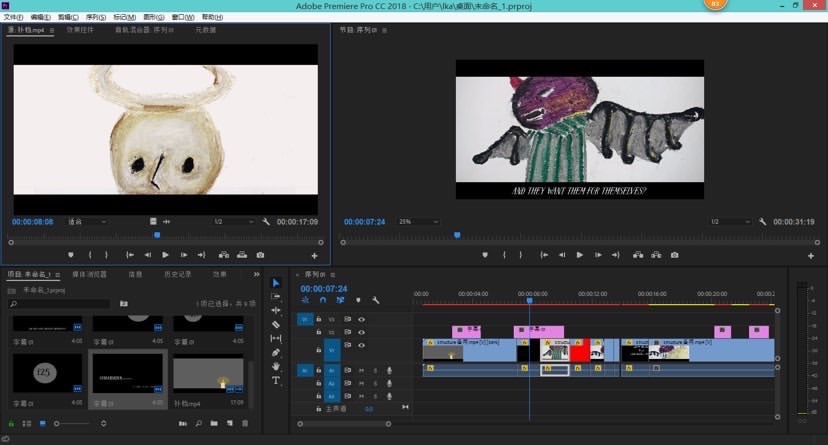Toggle project read-only lock icon
The height and width of the screenshot is (445, 828).
pos(11,423)
